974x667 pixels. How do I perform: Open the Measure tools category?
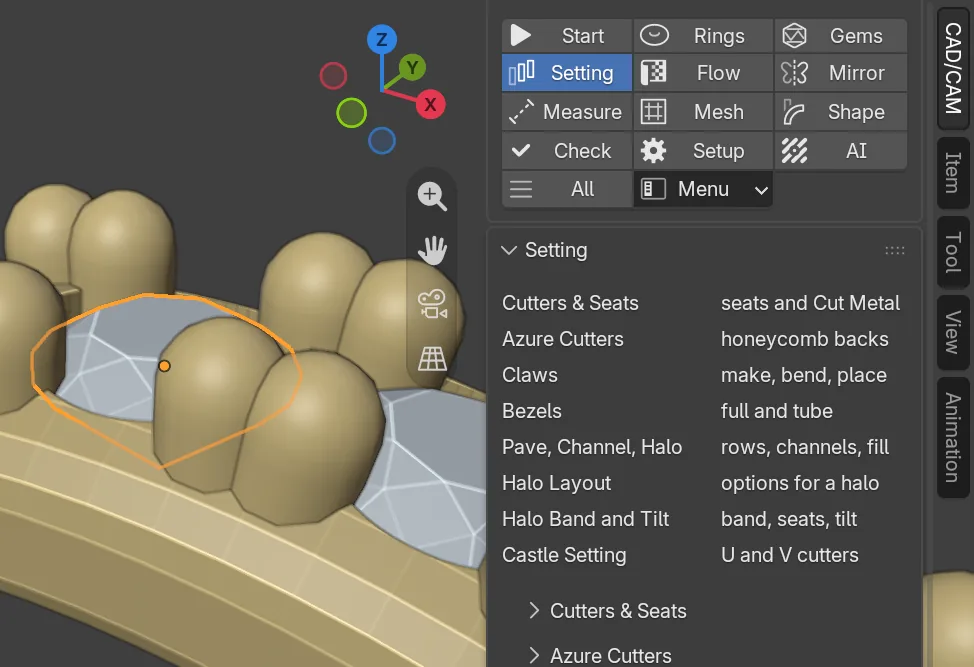point(567,112)
